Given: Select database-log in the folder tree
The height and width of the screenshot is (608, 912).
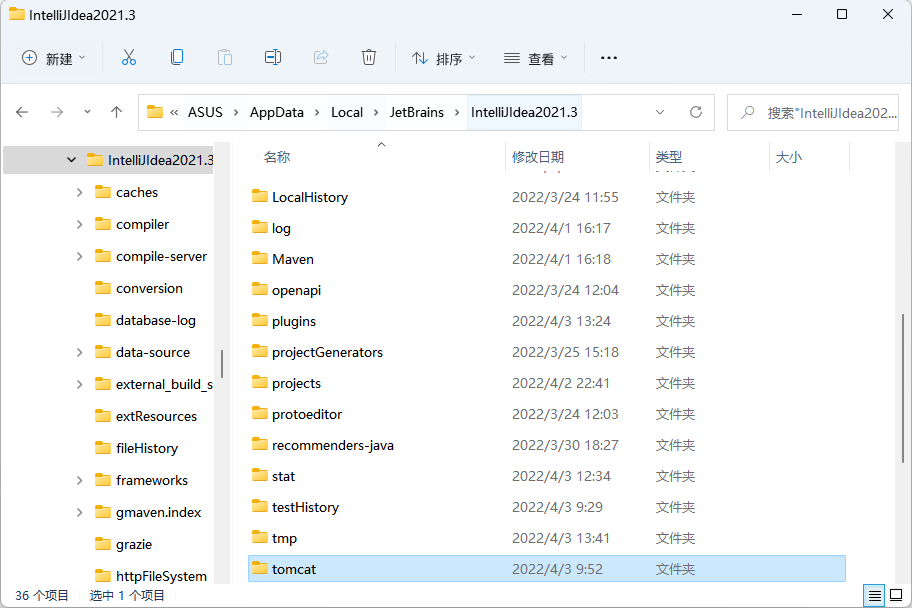Looking at the screenshot, I should [x=155, y=320].
